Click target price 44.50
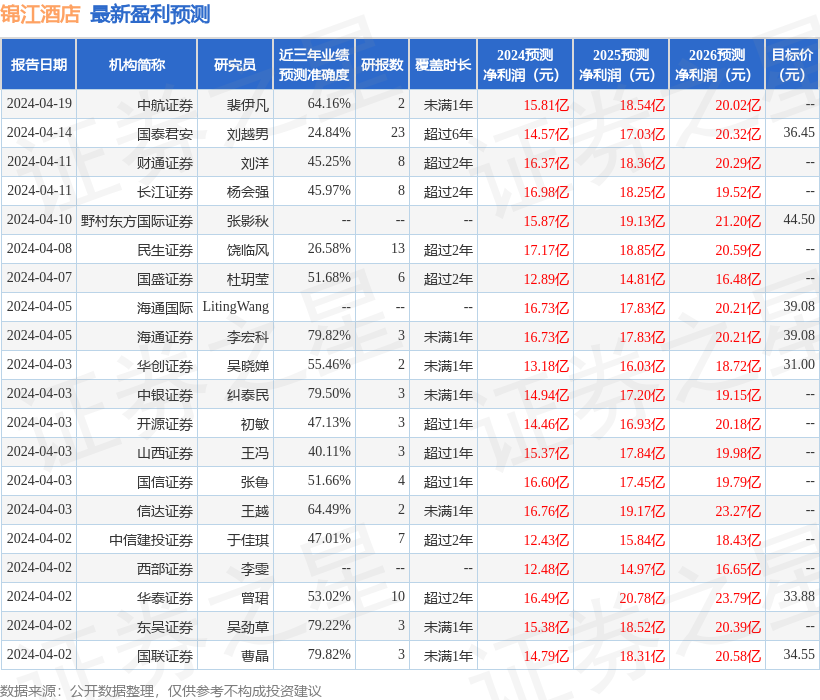 click(799, 220)
